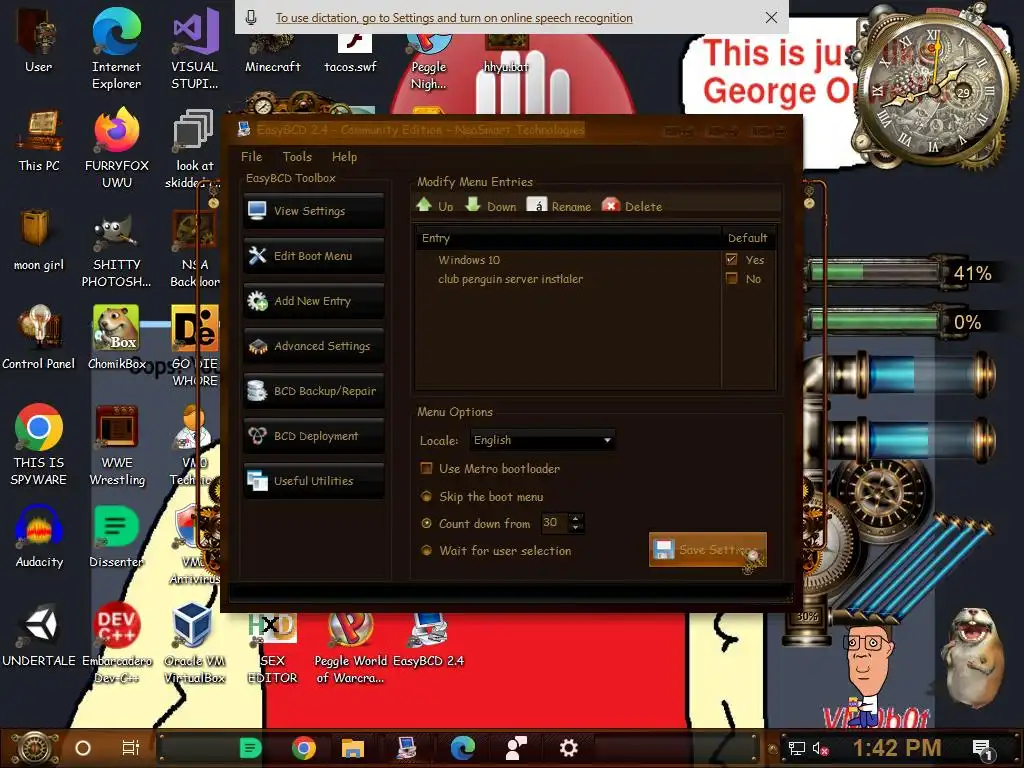Viewport: 1024px width, 768px height.
Task: Open Peggle World of Warcra... icon
Action: point(351,648)
